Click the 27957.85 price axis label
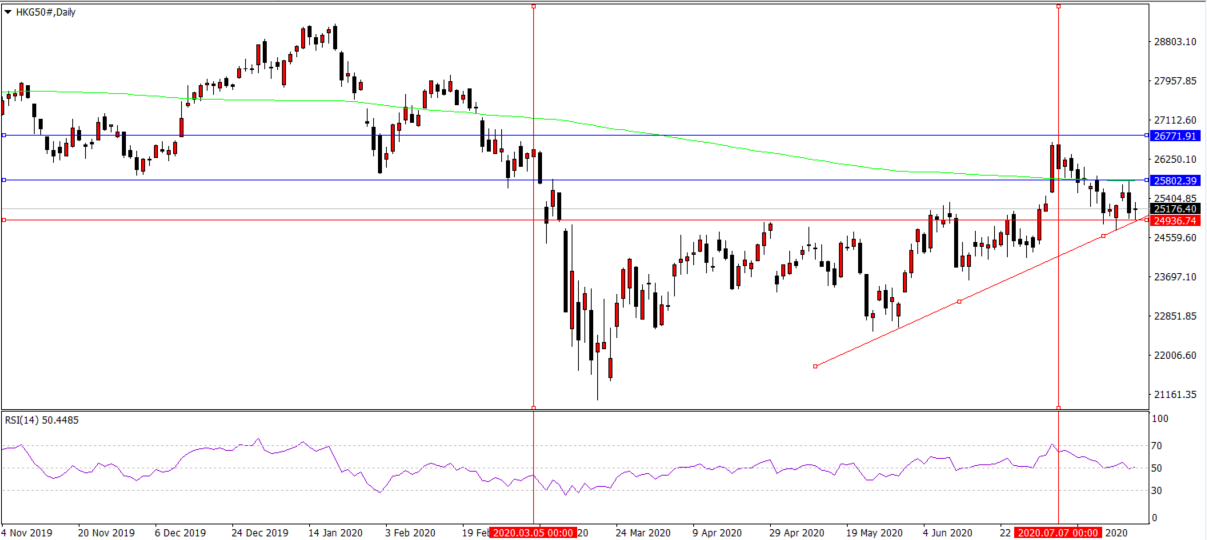 [1175, 81]
